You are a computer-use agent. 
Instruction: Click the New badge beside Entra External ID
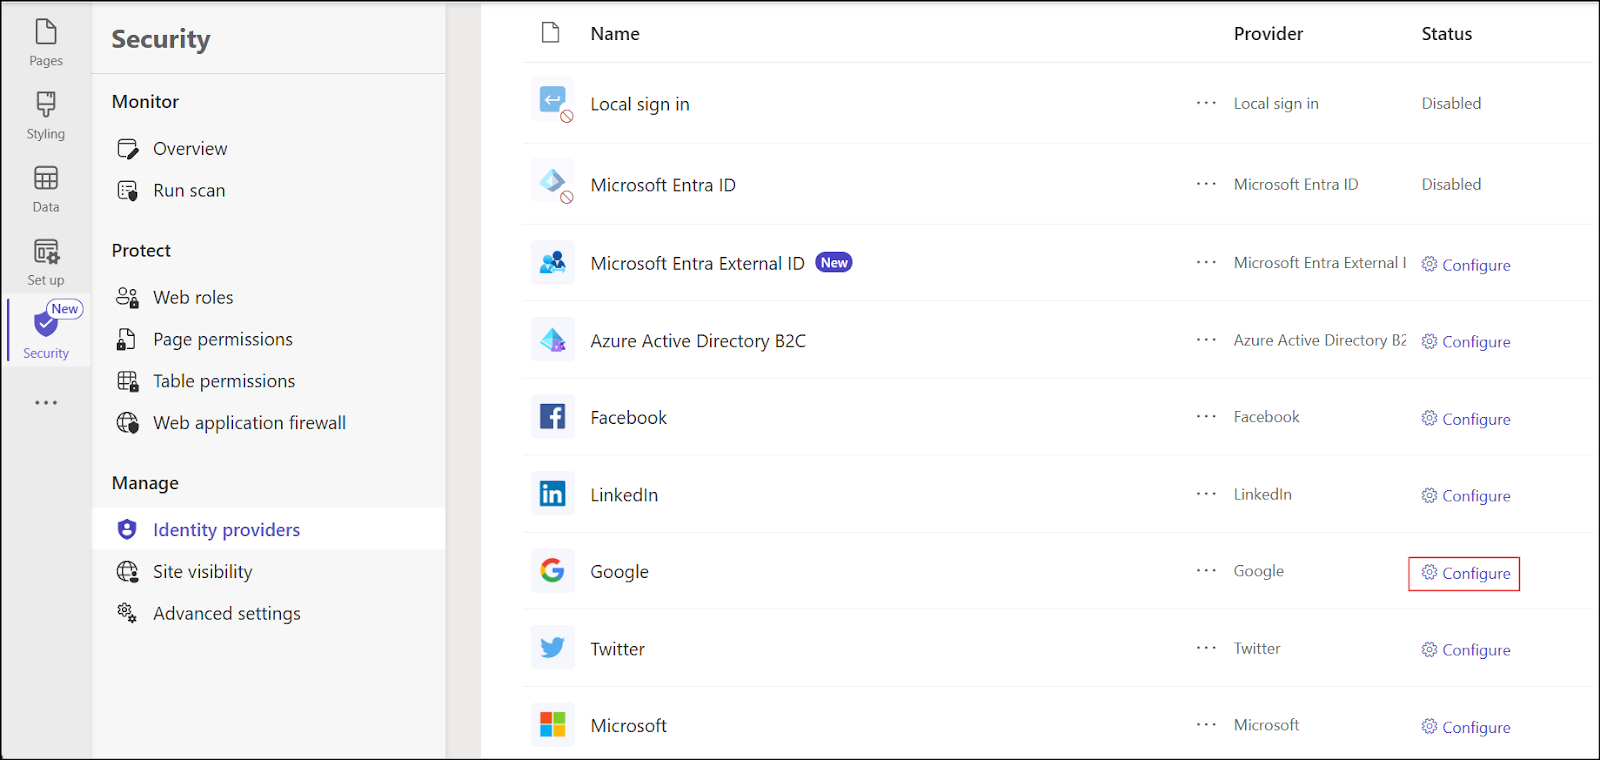tap(834, 263)
